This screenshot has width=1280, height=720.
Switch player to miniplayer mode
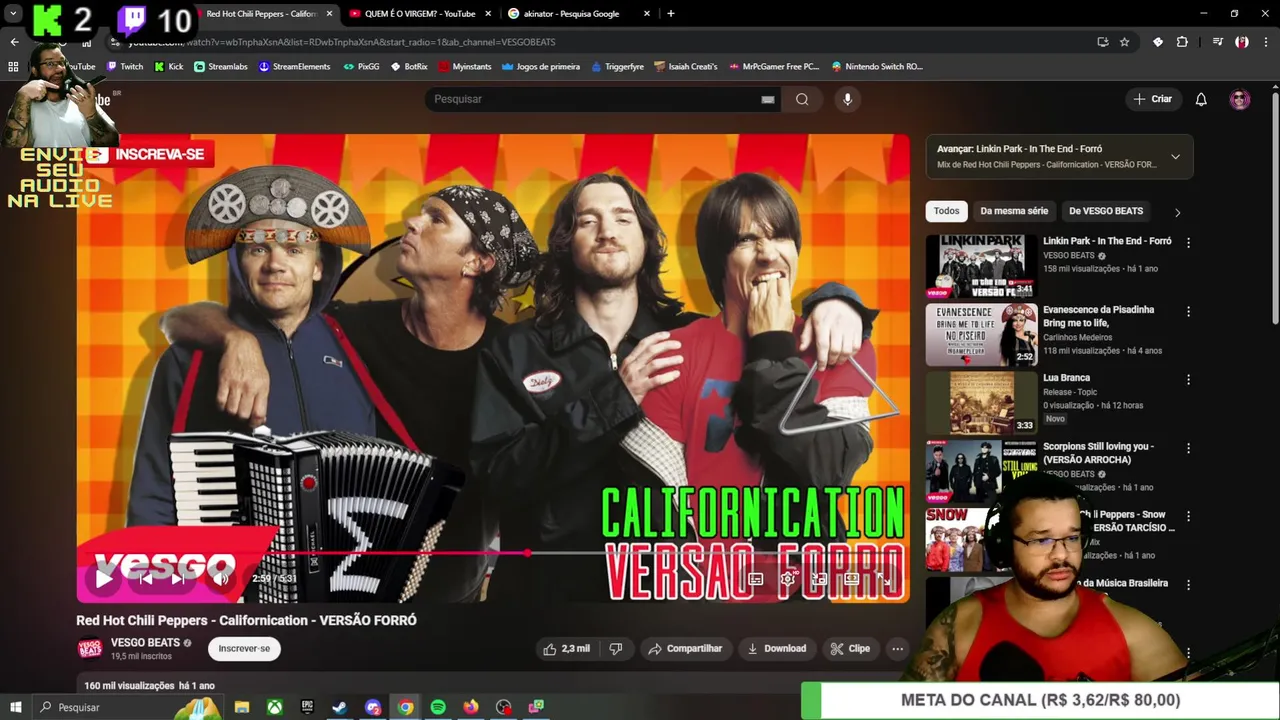coord(819,578)
